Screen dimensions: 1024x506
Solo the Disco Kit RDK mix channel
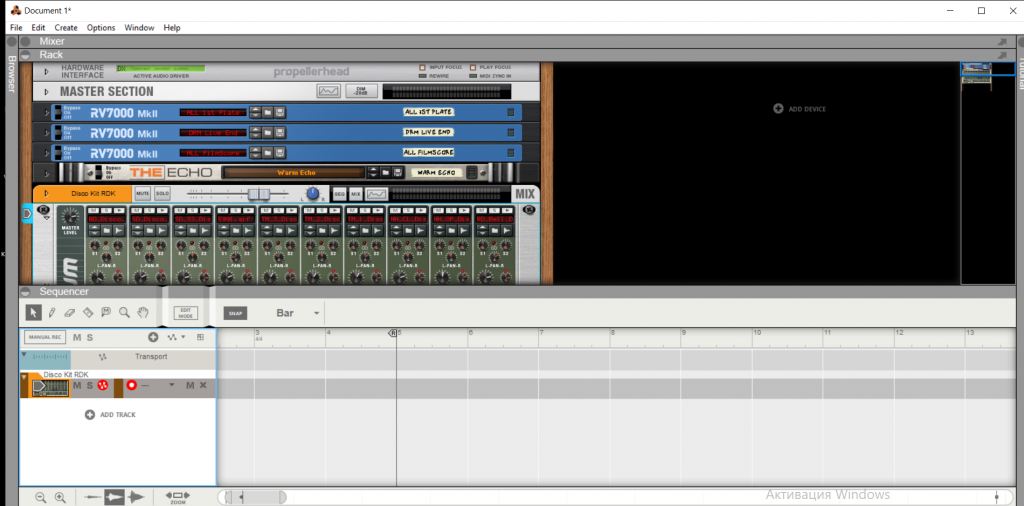162,195
